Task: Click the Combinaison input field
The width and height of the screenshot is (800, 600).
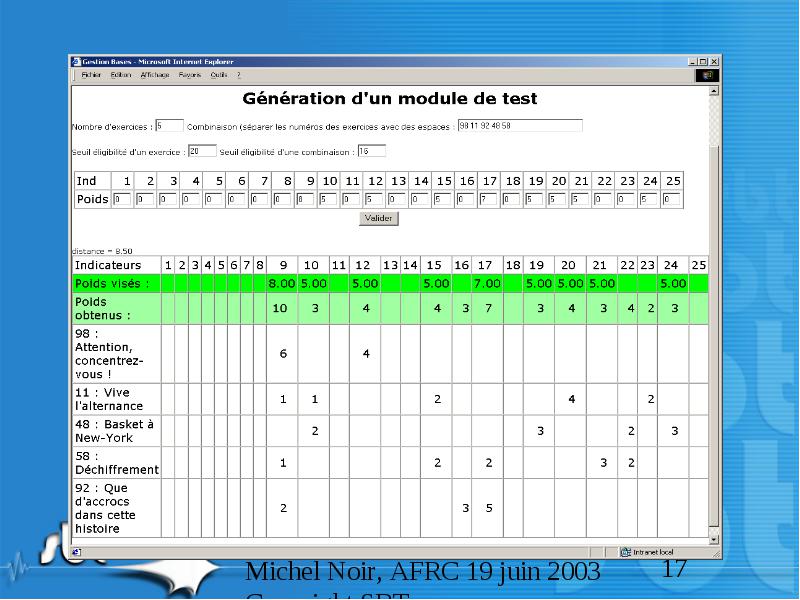Action: click(x=520, y=126)
